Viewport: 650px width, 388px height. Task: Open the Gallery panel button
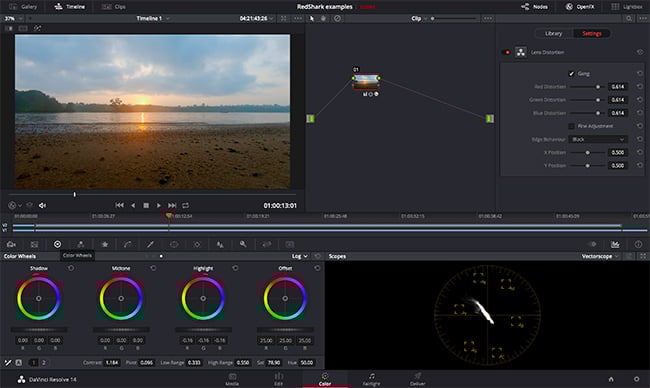pyautogui.click(x=23, y=7)
